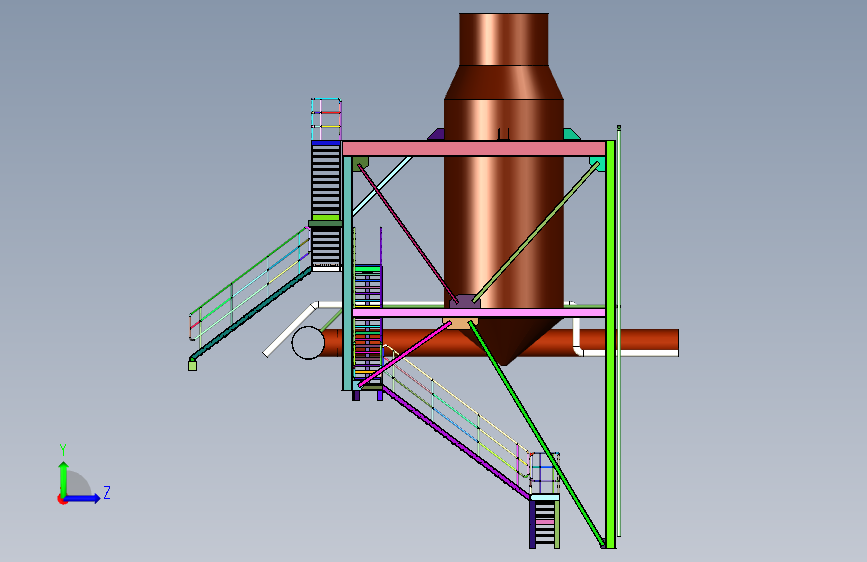This screenshot has width=867, height=562.
Task: Select the tan block under the middle platform
Action: pyautogui.click(x=459, y=323)
